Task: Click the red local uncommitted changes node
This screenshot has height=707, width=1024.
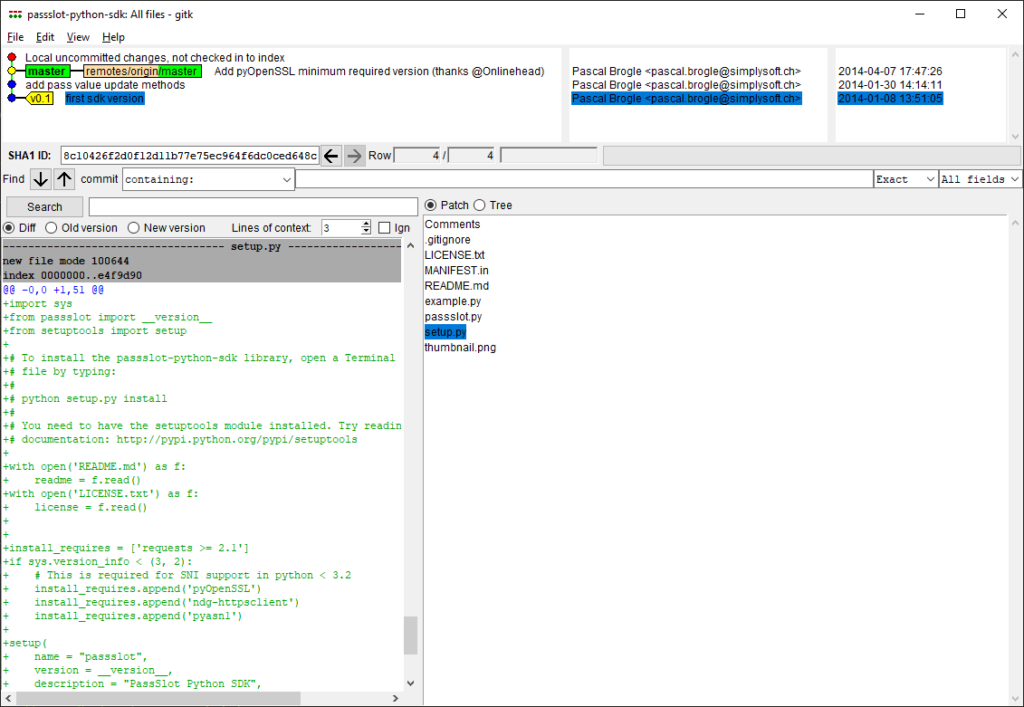Action: point(12,58)
